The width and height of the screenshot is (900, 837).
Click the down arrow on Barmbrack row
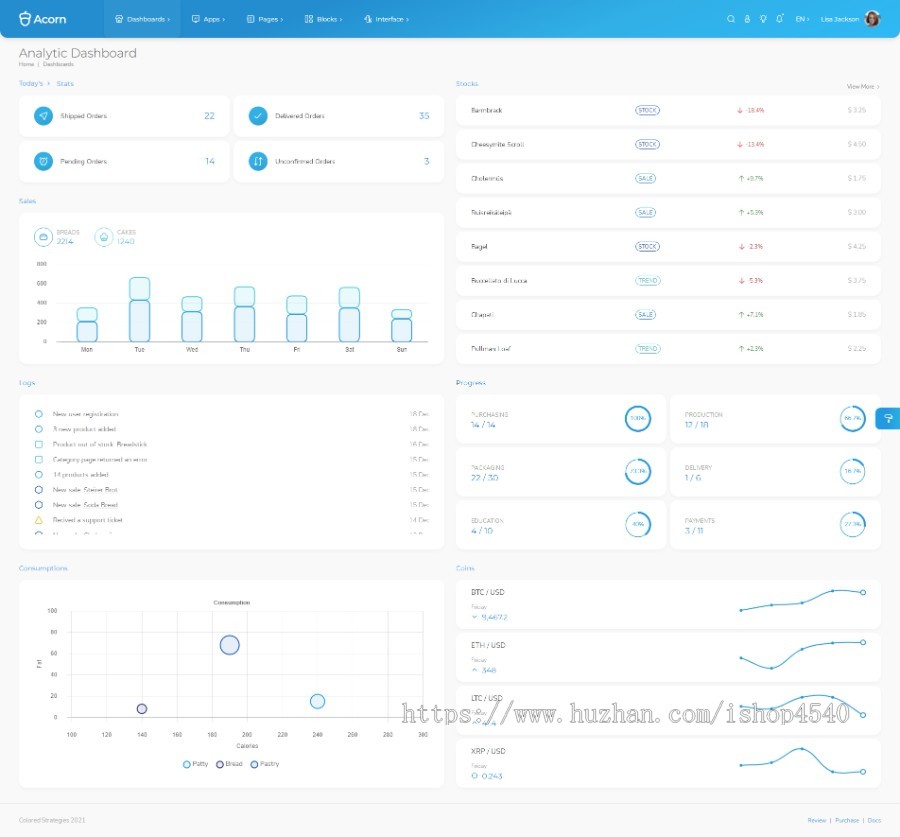click(740, 110)
